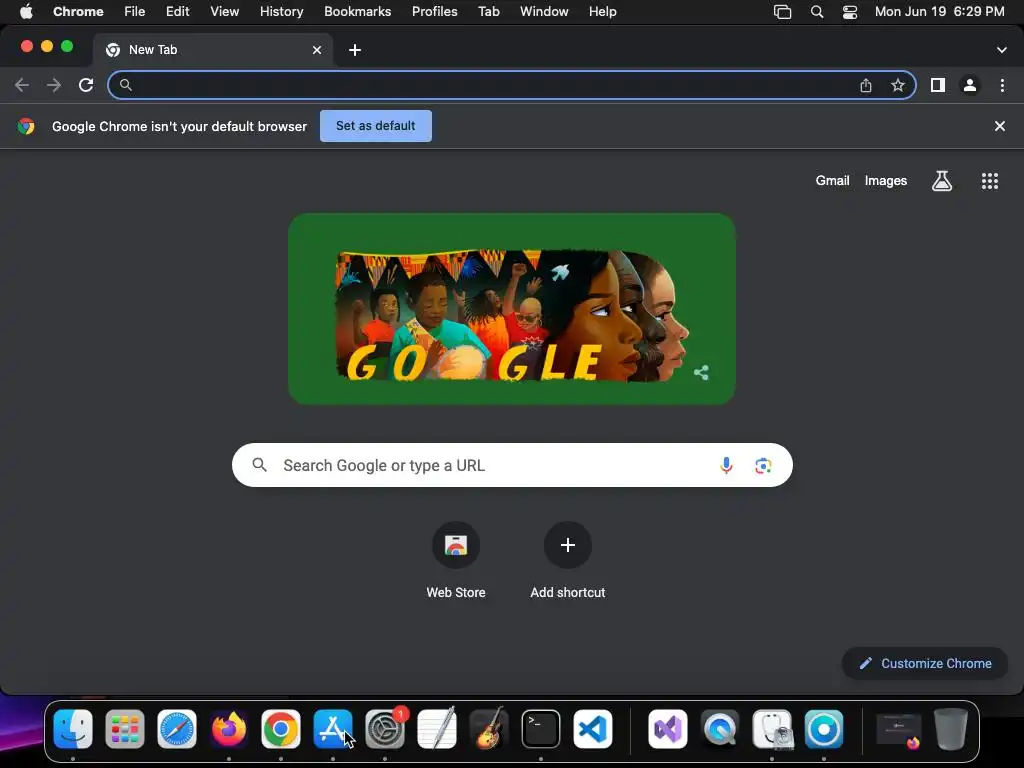Viewport: 1024px width, 768px height.
Task: Launch GarageBand from the Dock
Action: click(488, 729)
